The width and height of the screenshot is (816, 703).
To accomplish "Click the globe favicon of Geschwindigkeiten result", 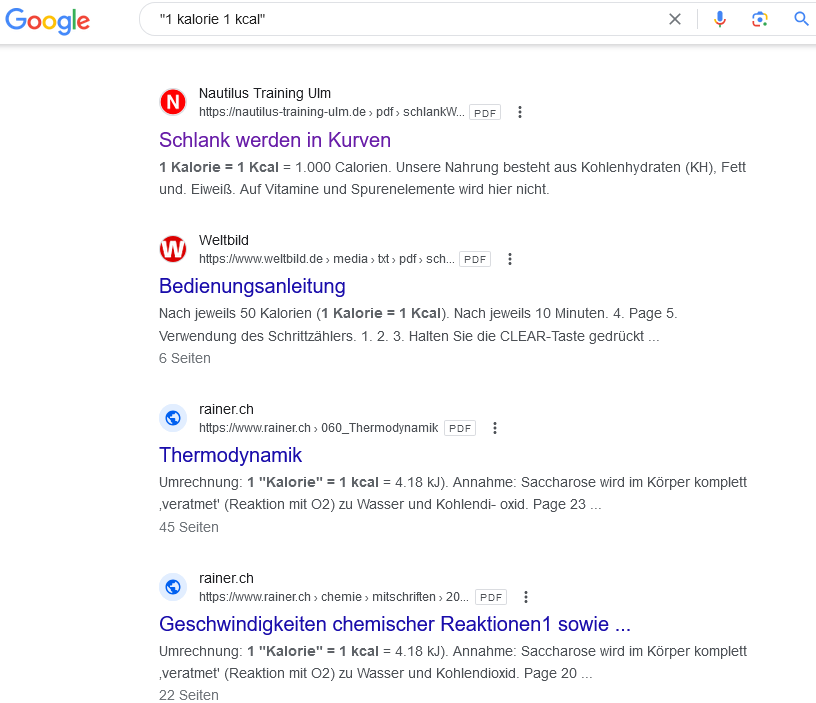I will click(173, 587).
